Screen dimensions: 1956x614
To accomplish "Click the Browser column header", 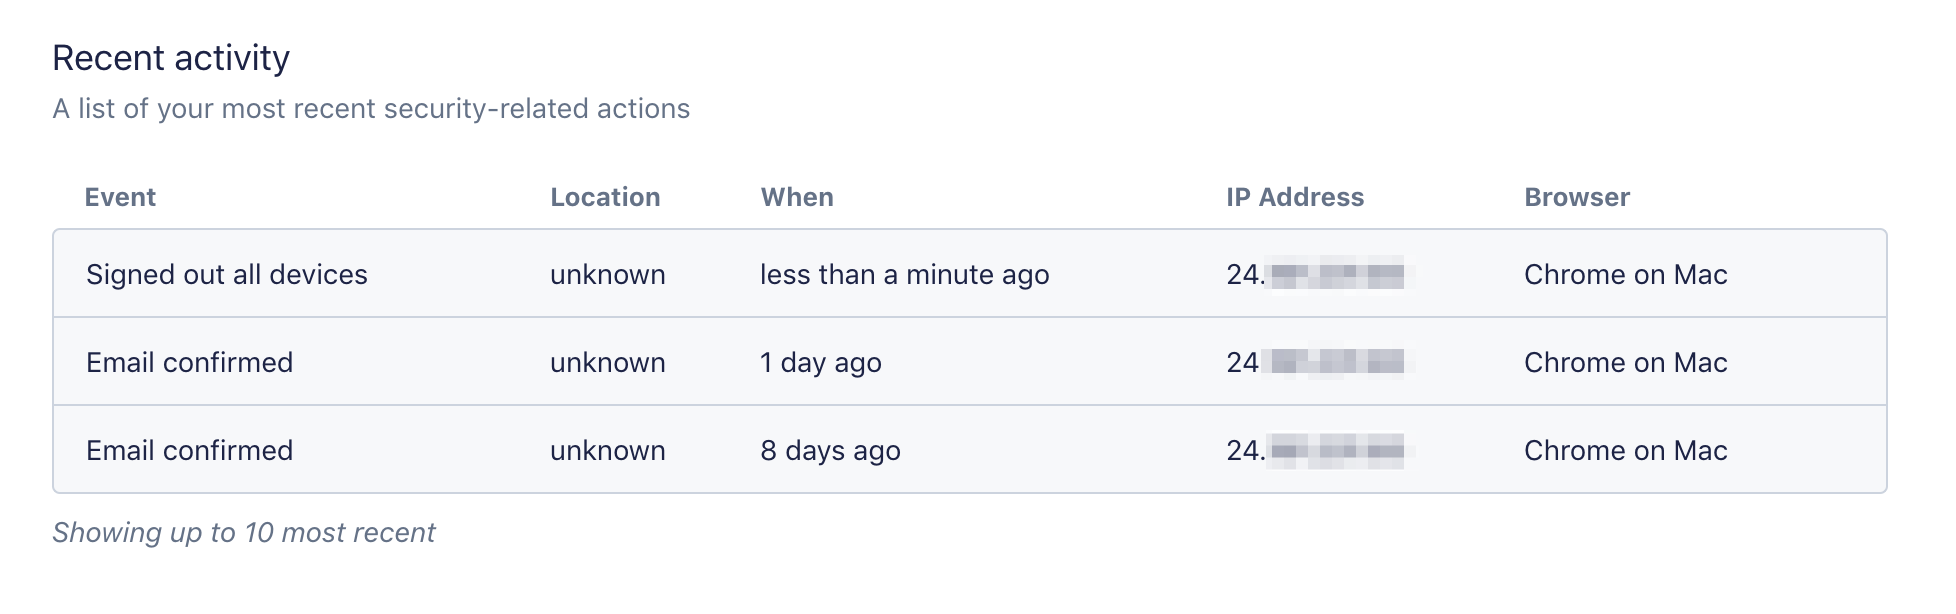I will (1576, 197).
